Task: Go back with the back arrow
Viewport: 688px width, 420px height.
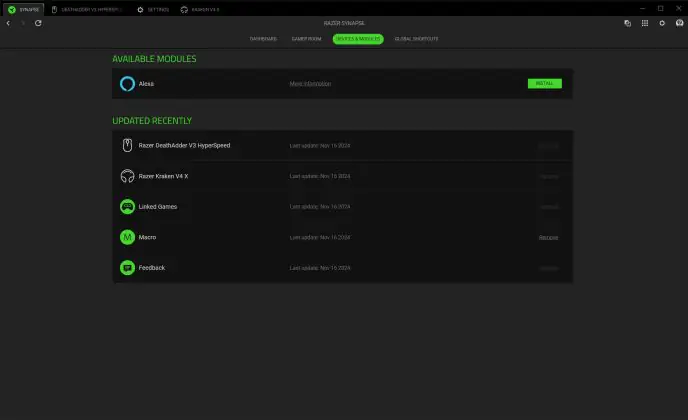Action: 8,23
